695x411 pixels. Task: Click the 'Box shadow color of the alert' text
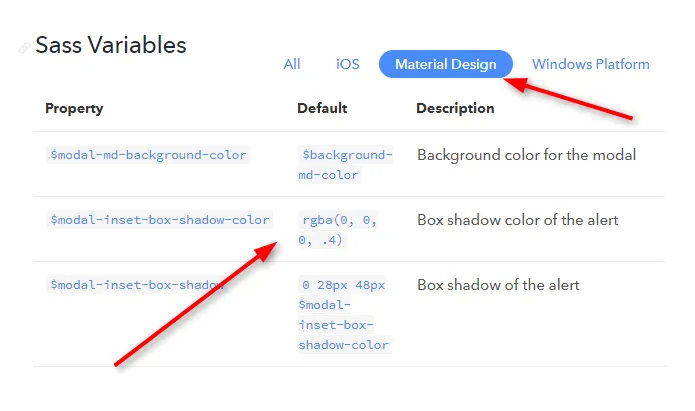pyautogui.click(x=517, y=220)
